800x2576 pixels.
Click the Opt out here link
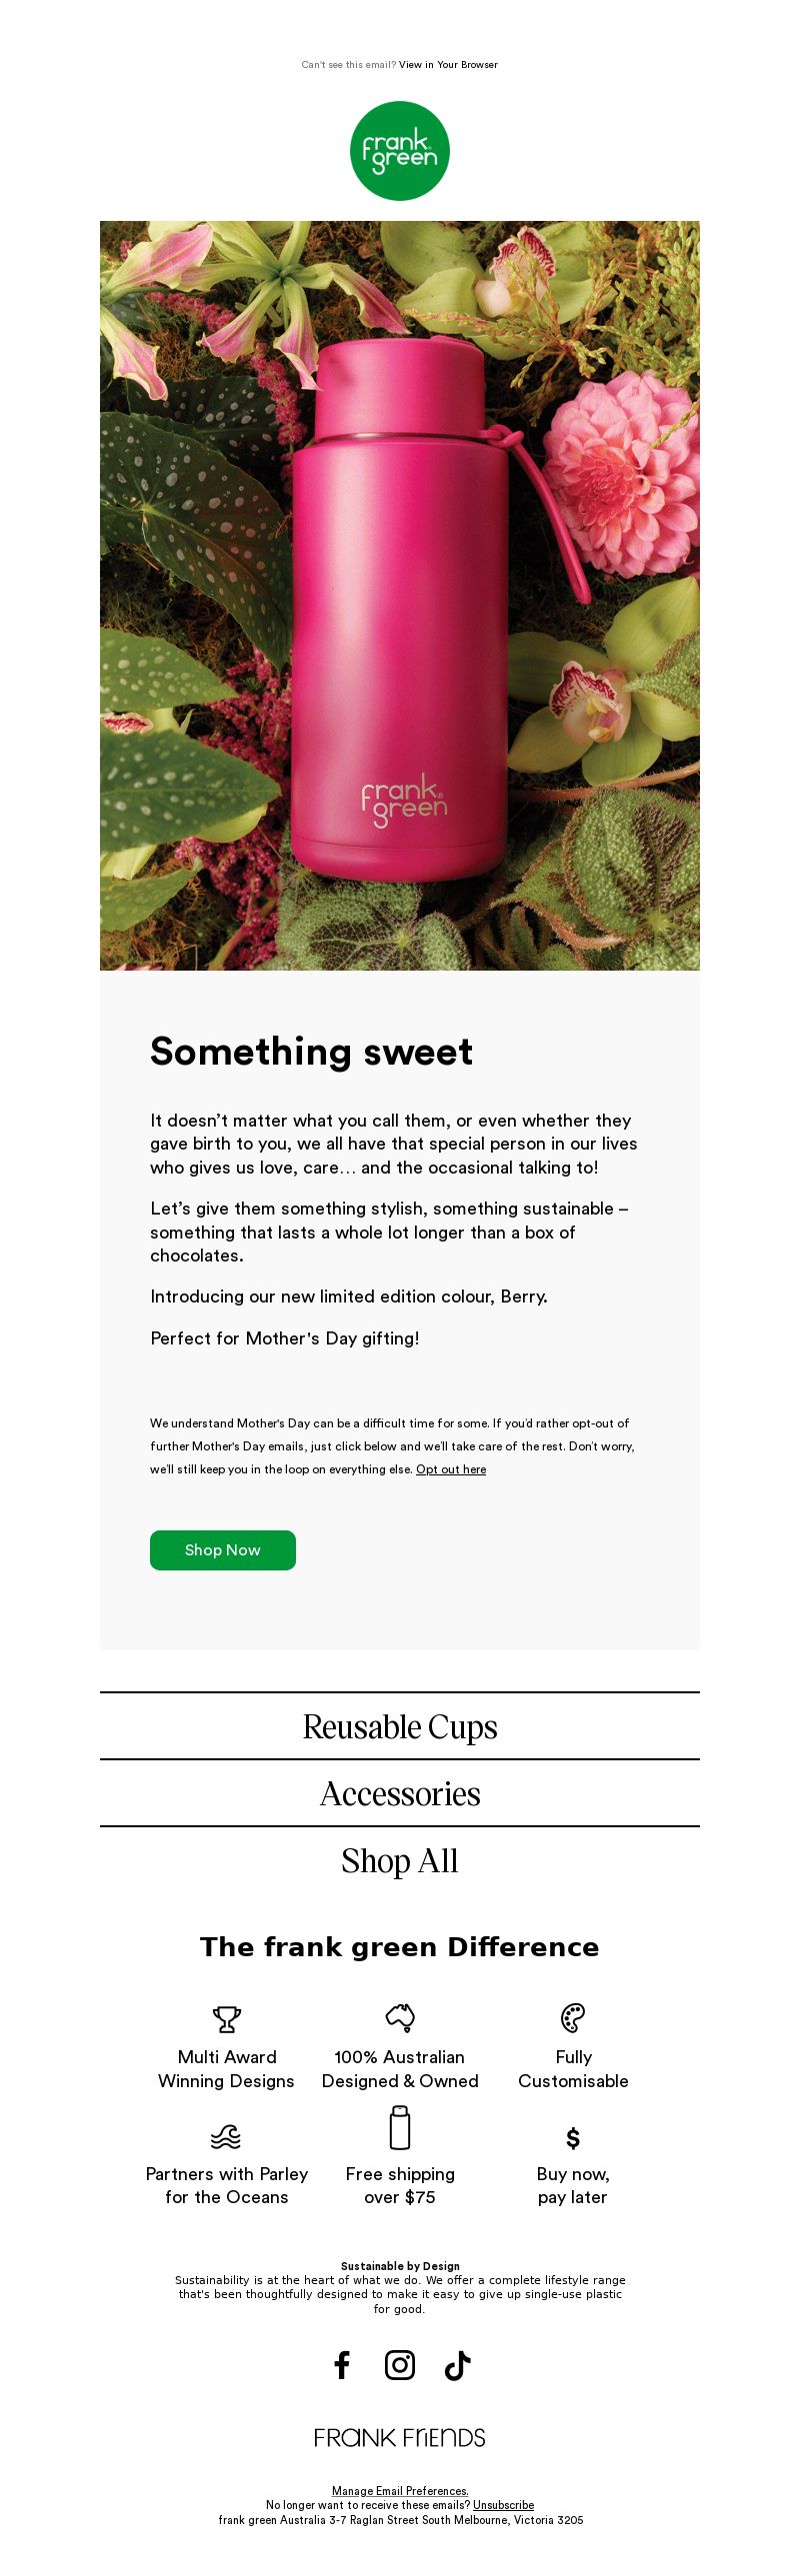(451, 1469)
